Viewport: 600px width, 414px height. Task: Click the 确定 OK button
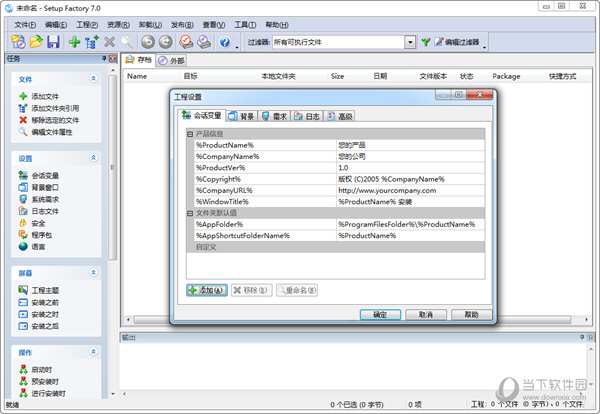[x=380, y=315]
